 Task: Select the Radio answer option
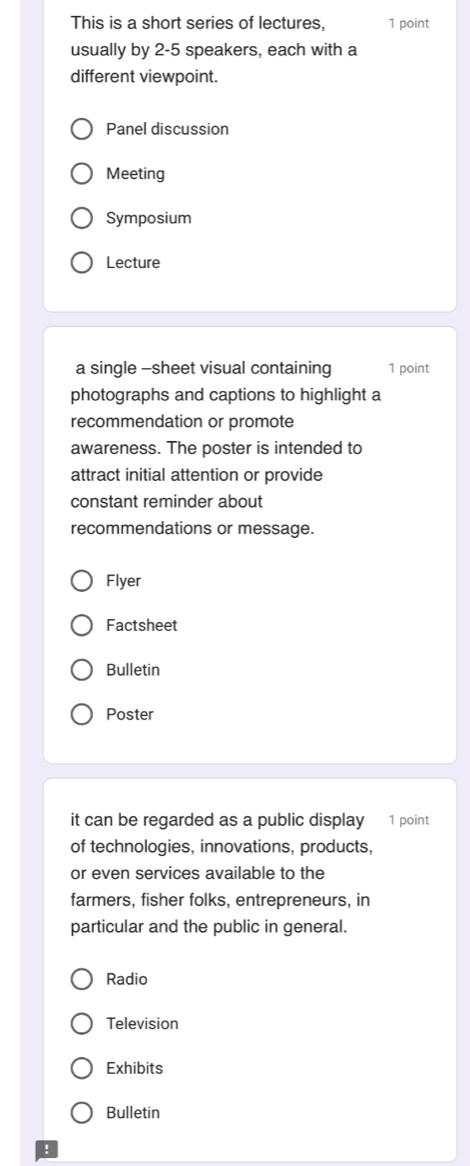[82, 979]
